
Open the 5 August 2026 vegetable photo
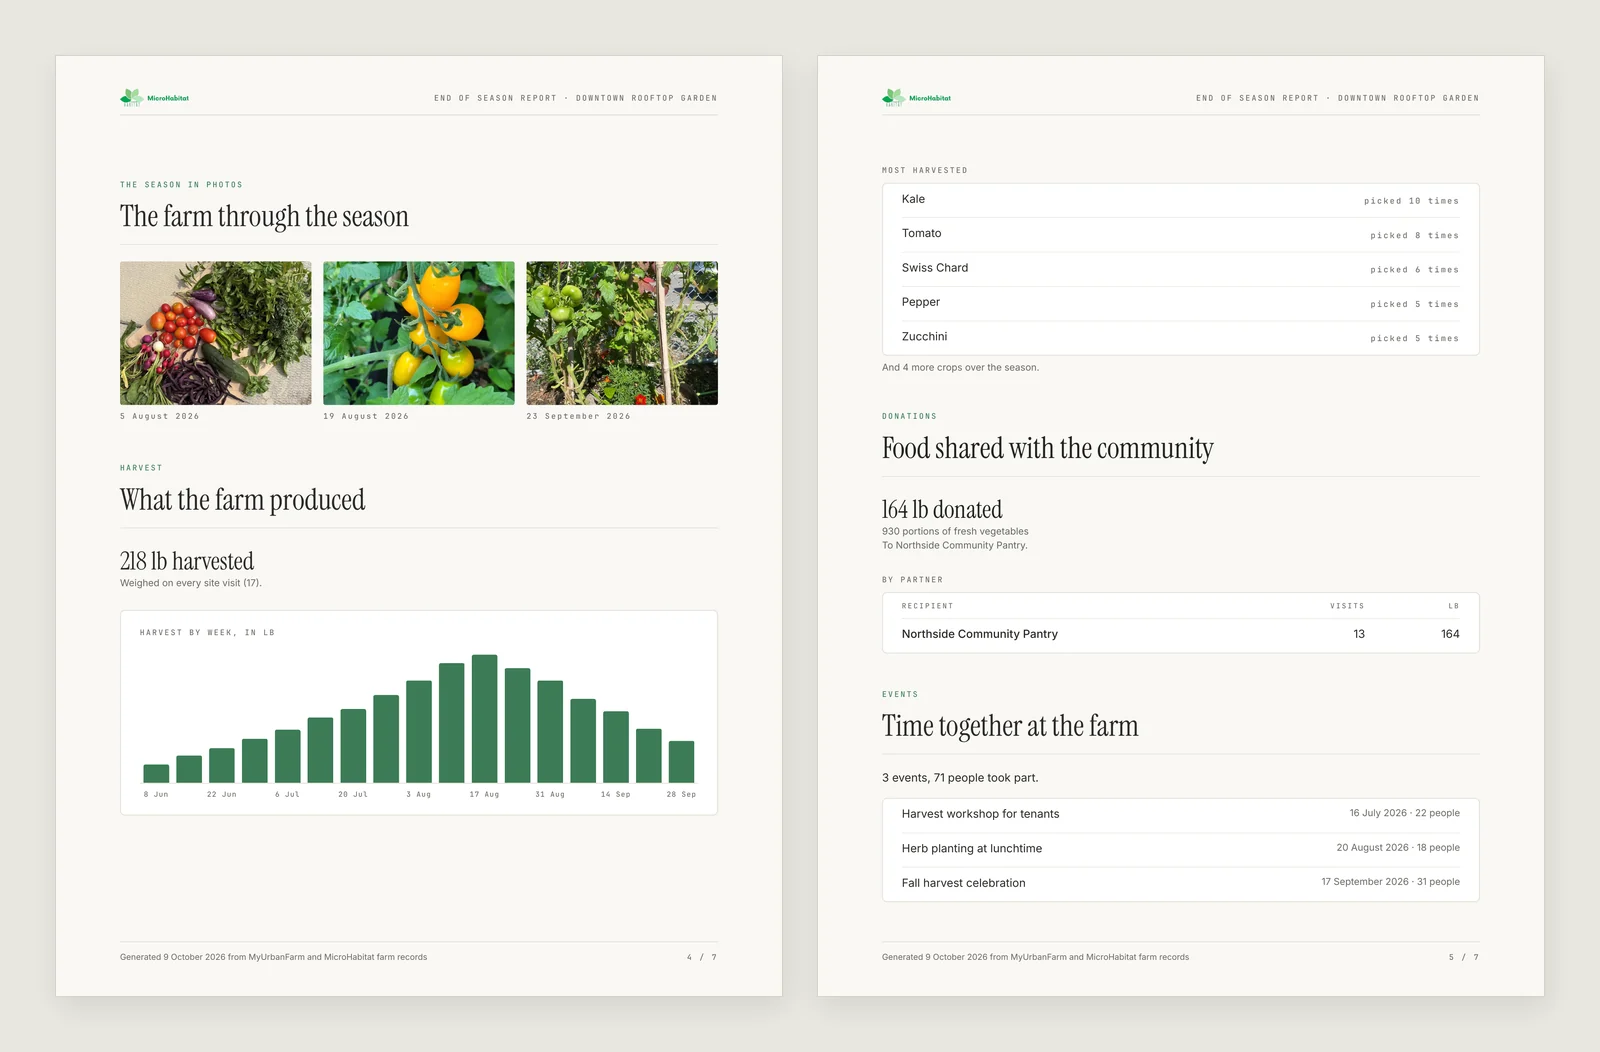(216, 333)
